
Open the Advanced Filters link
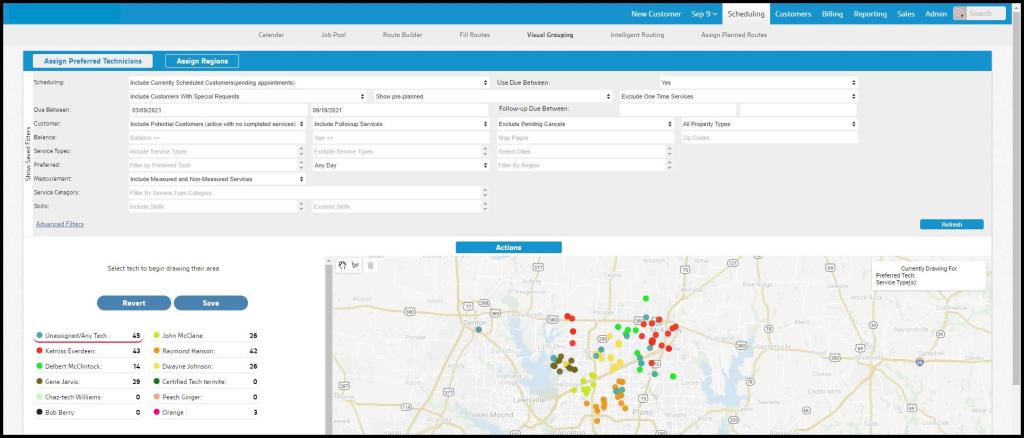coord(60,225)
